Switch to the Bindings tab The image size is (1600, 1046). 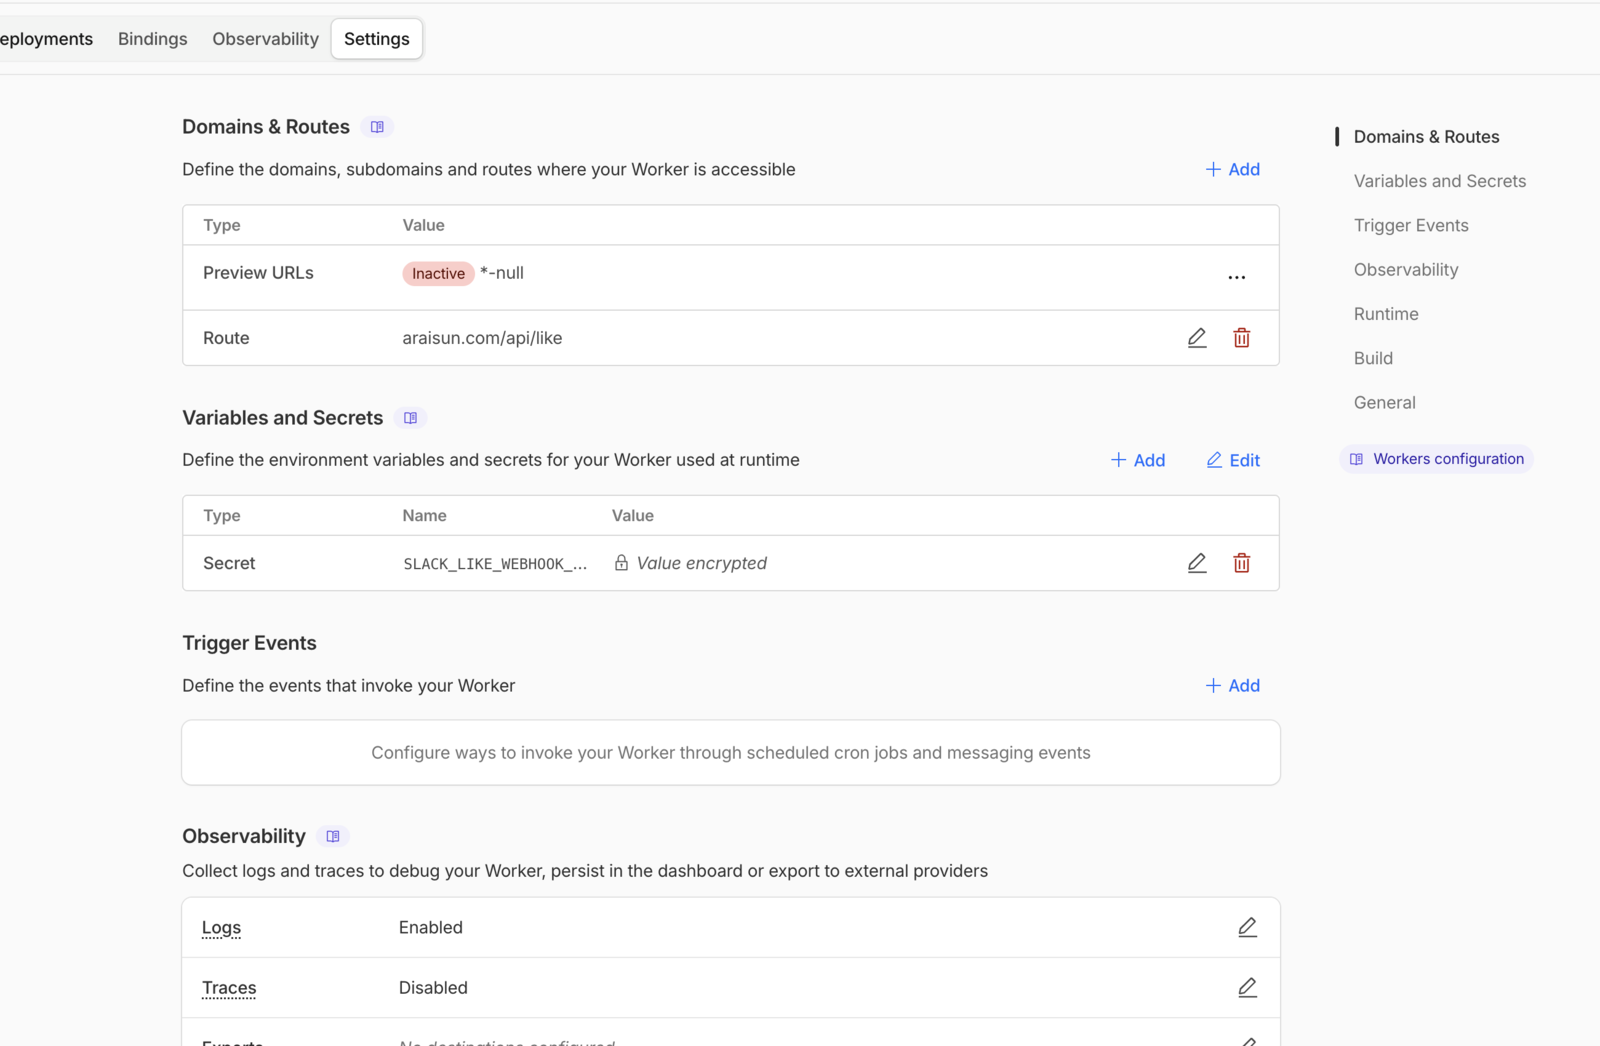click(x=153, y=39)
